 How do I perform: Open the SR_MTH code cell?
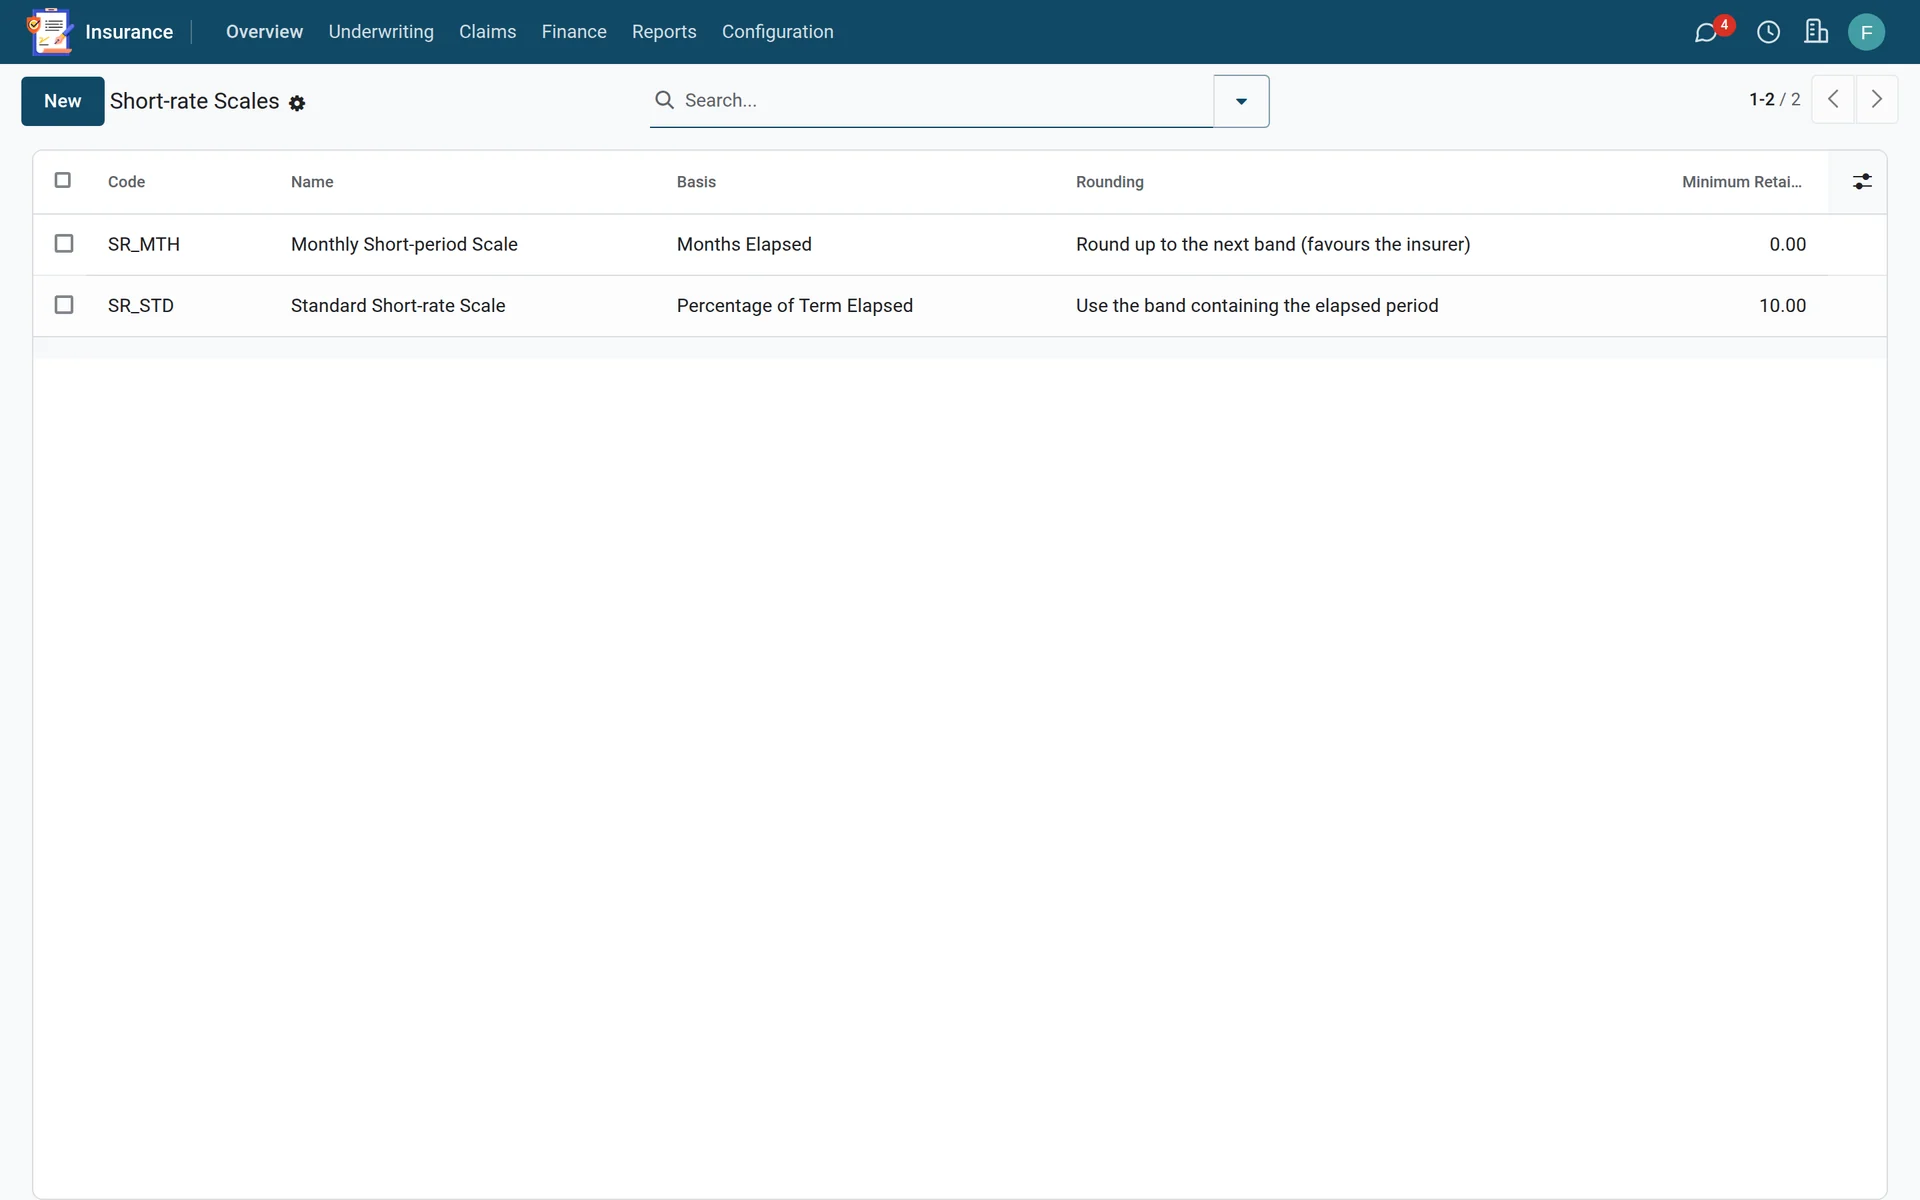click(144, 244)
